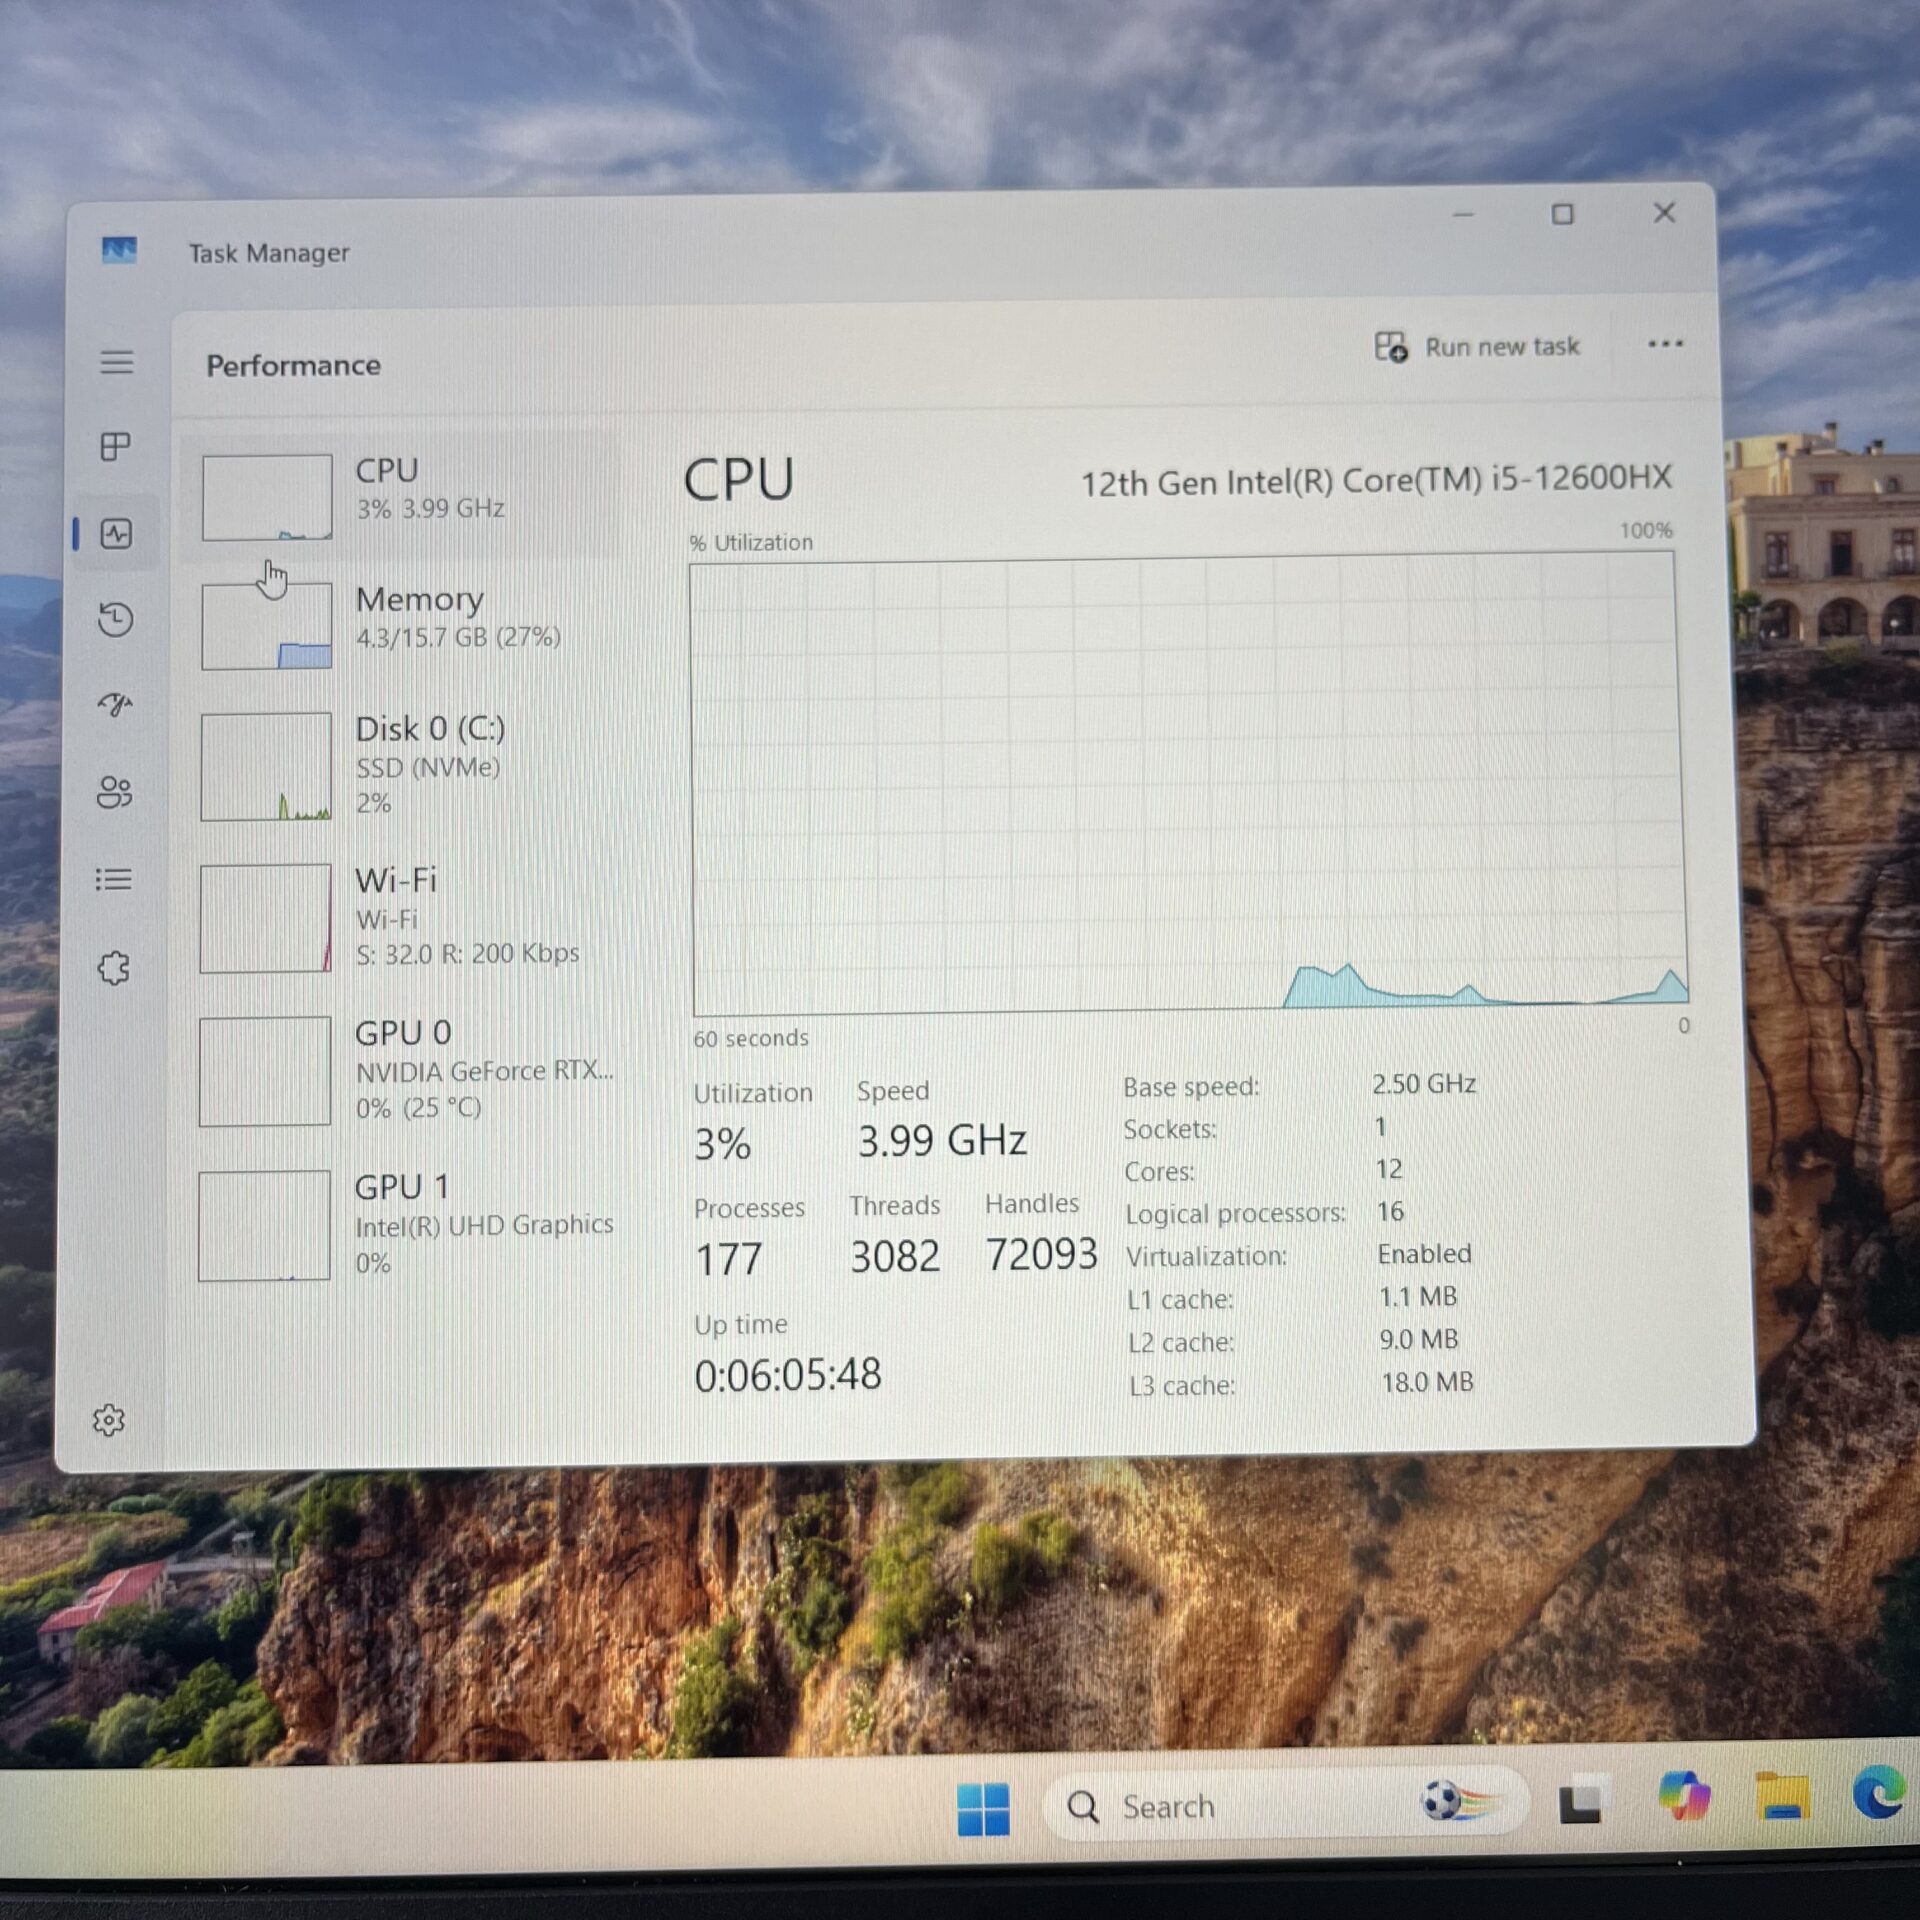1920x1920 pixels.
Task: Click the taskbar Search box
Action: pos(1285,1805)
